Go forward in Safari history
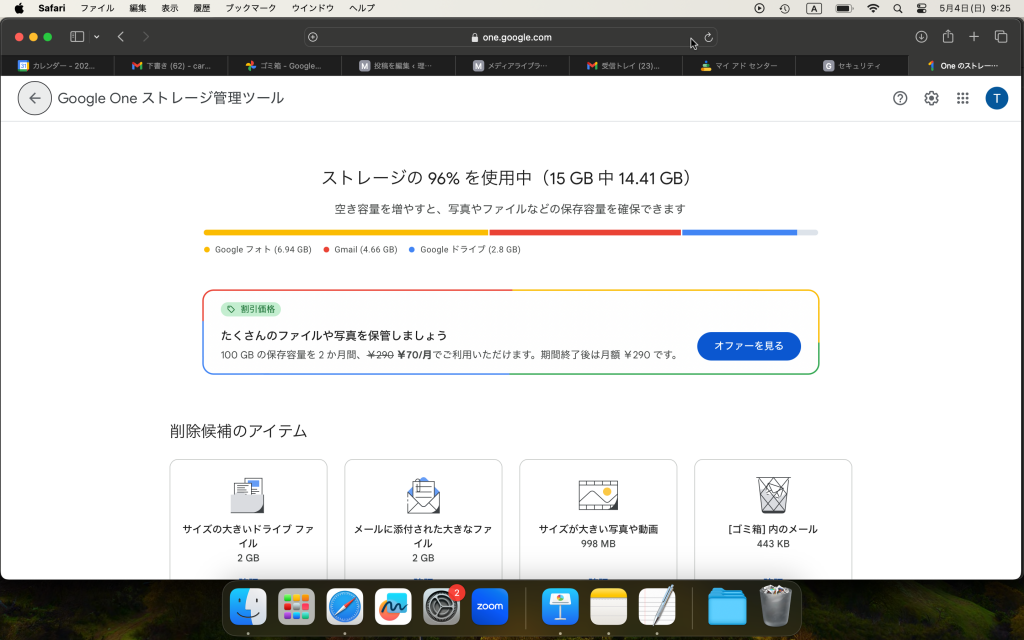This screenshot has height=640, width=1024. click(146, 37)
